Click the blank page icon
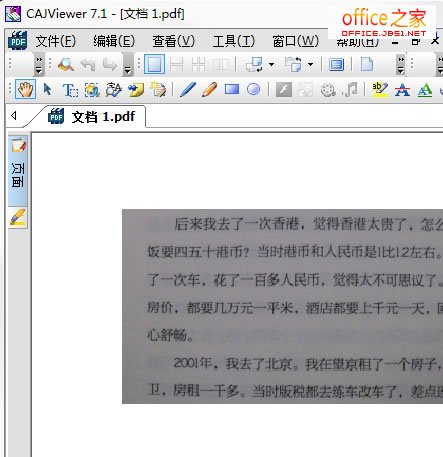This screenshot has height=457, width=443. [367, 64]
